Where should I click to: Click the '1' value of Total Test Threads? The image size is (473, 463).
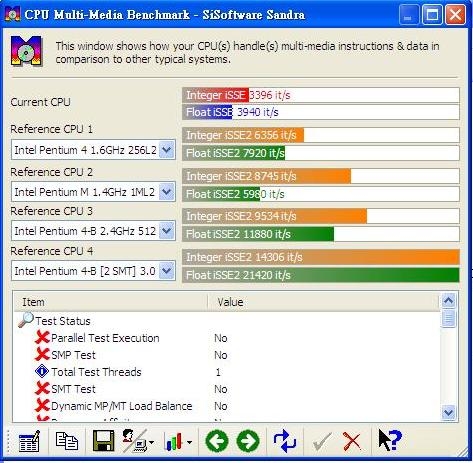(218, 372)
